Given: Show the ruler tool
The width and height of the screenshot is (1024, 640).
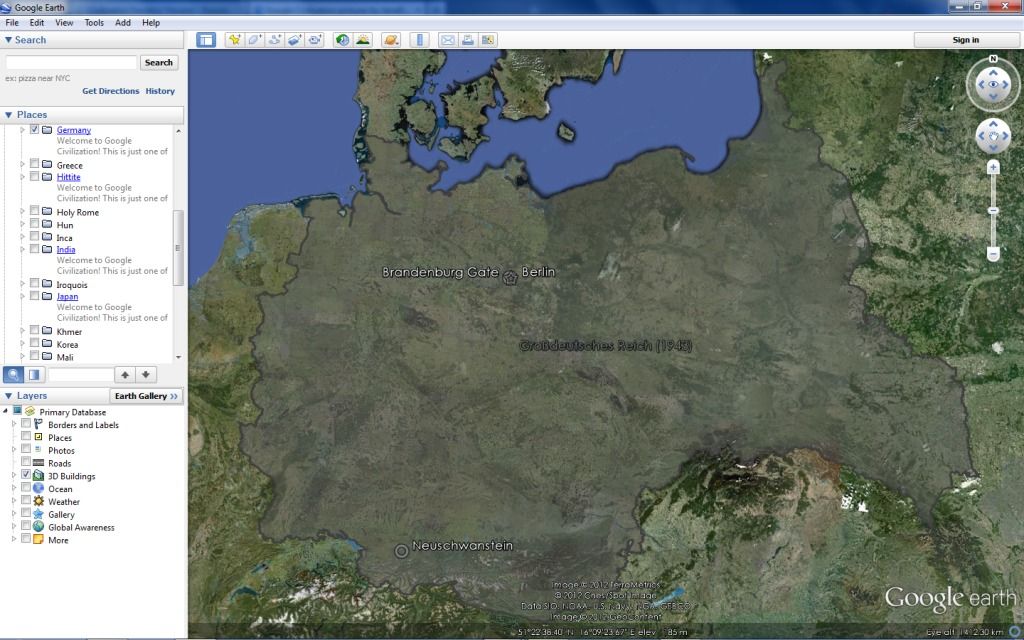Looking at the screenshot, I should 419,40.
